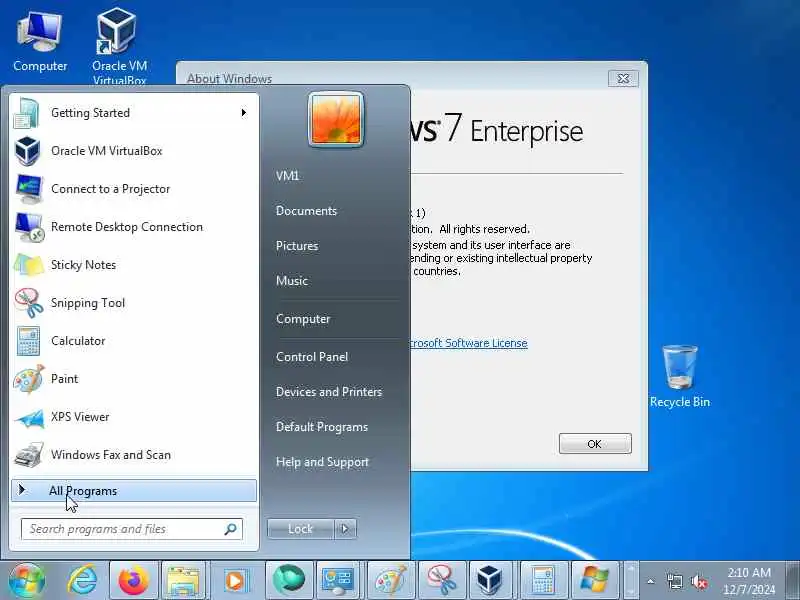Open Snipping Tool from Start menu

pos(134,303)
